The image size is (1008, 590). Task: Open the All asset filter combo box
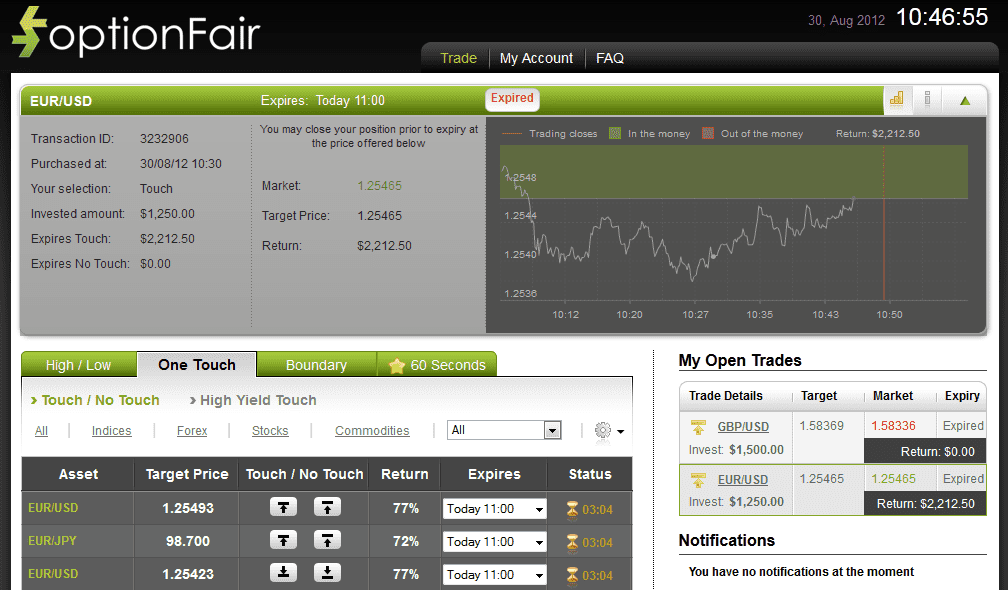[504, 429]
